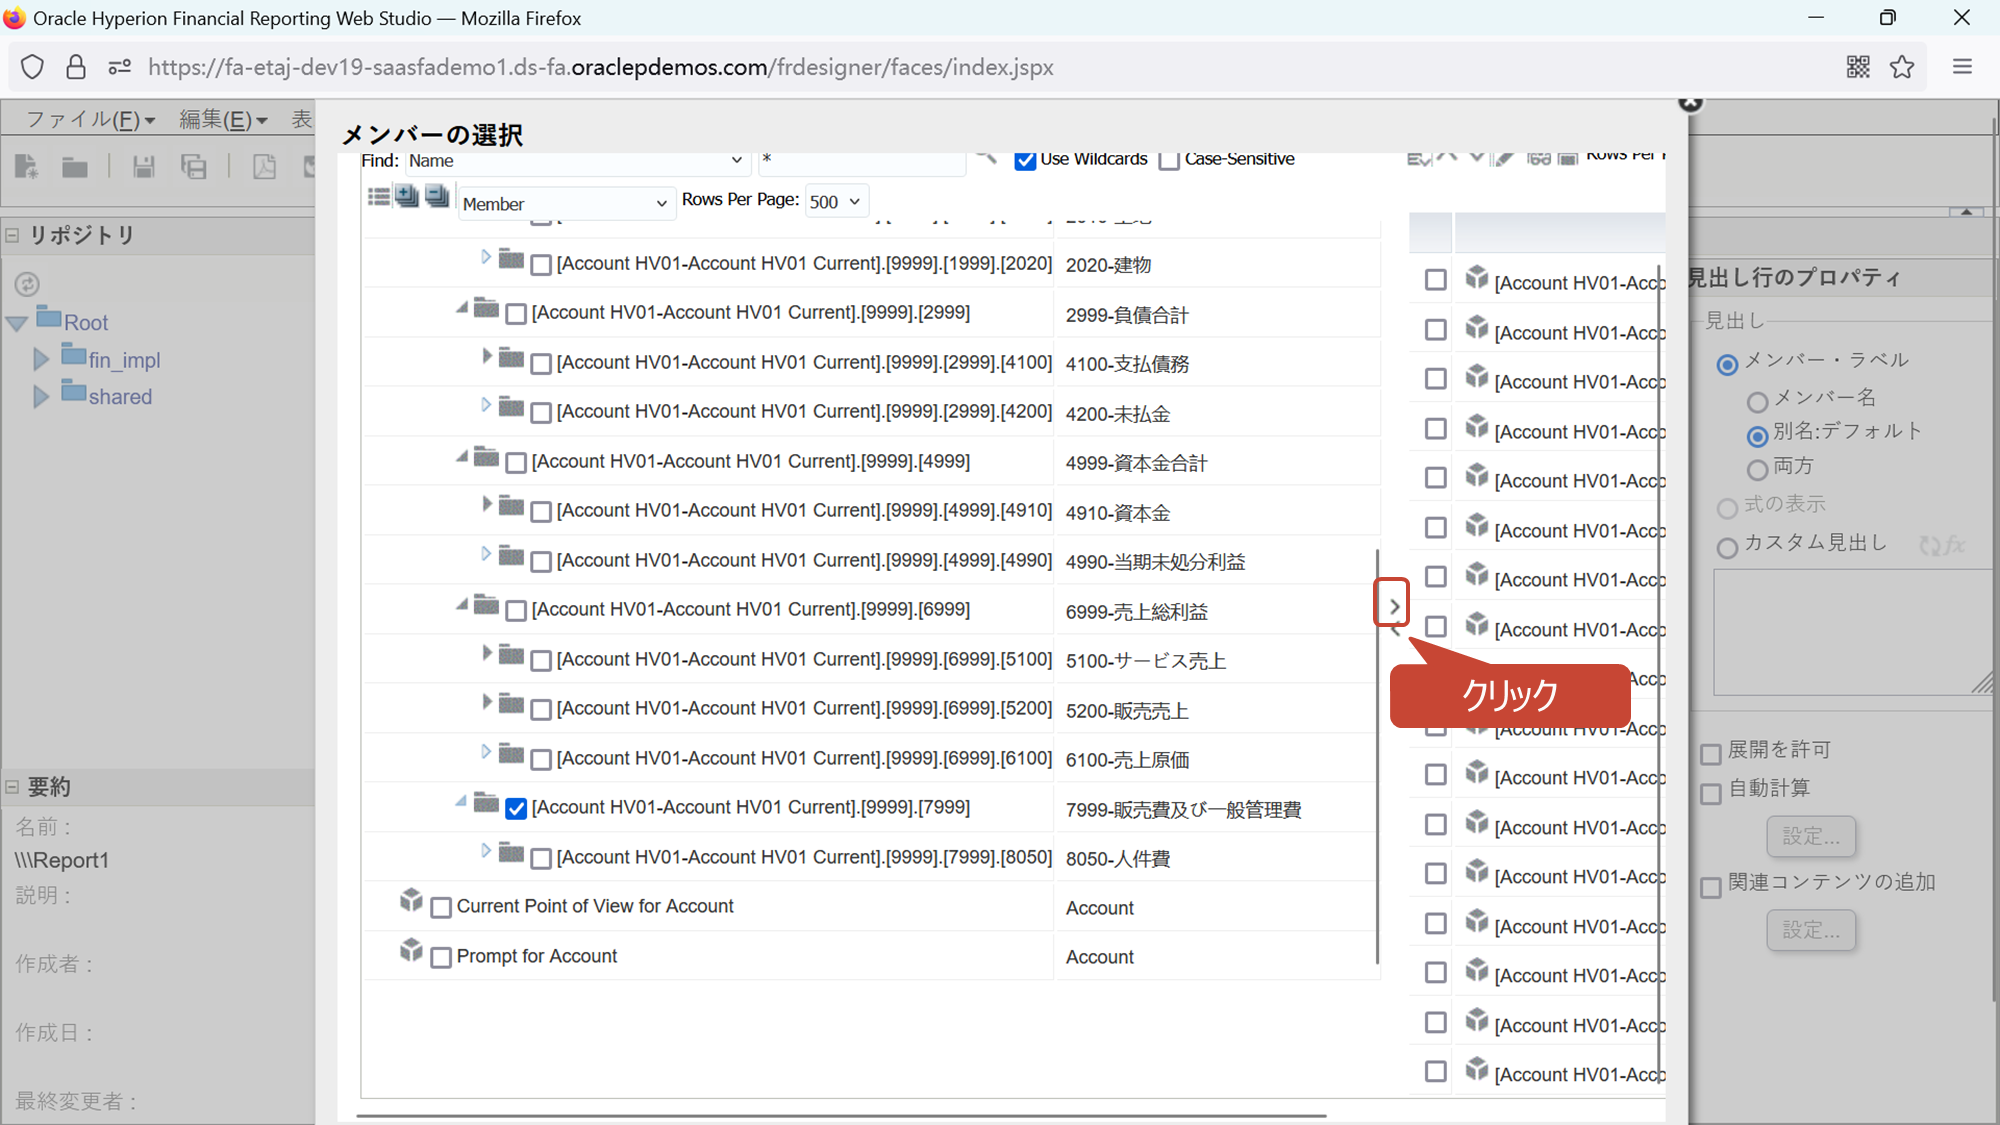
Task: Enable the Case-Sensitive checkbox
Action: click(x=1169, y=161)
